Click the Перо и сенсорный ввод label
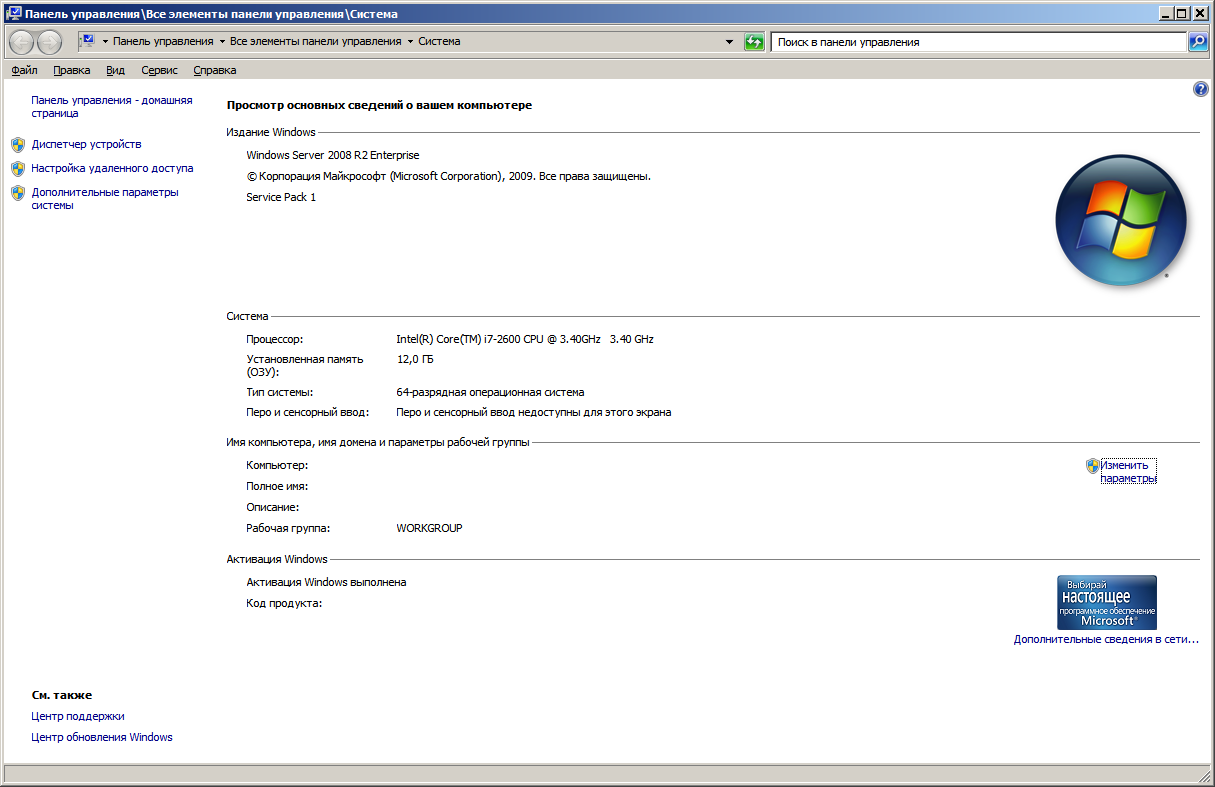The width and height of the screenshot is (1215, 787). [308, 412]
